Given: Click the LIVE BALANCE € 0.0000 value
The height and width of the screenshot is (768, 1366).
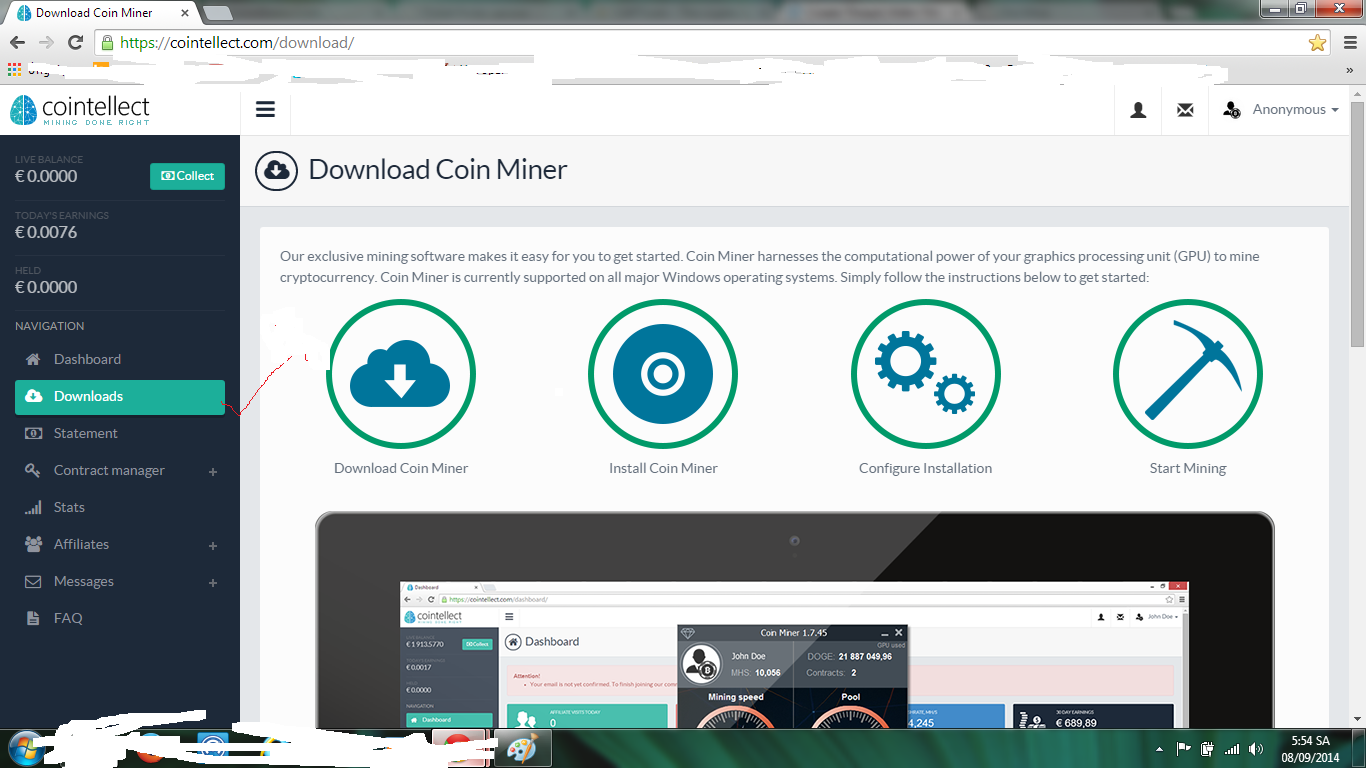Looking at the screenshot, I should coord(46,177).
